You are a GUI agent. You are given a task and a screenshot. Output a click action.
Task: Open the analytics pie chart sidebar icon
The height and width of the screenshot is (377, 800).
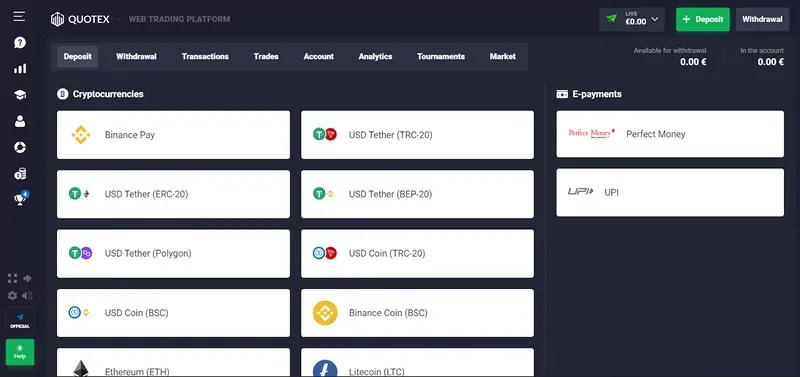(x=19, y=147)
